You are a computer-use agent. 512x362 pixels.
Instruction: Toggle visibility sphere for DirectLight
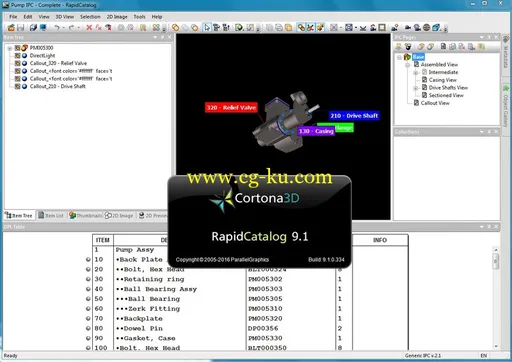[x=24, y=56]
